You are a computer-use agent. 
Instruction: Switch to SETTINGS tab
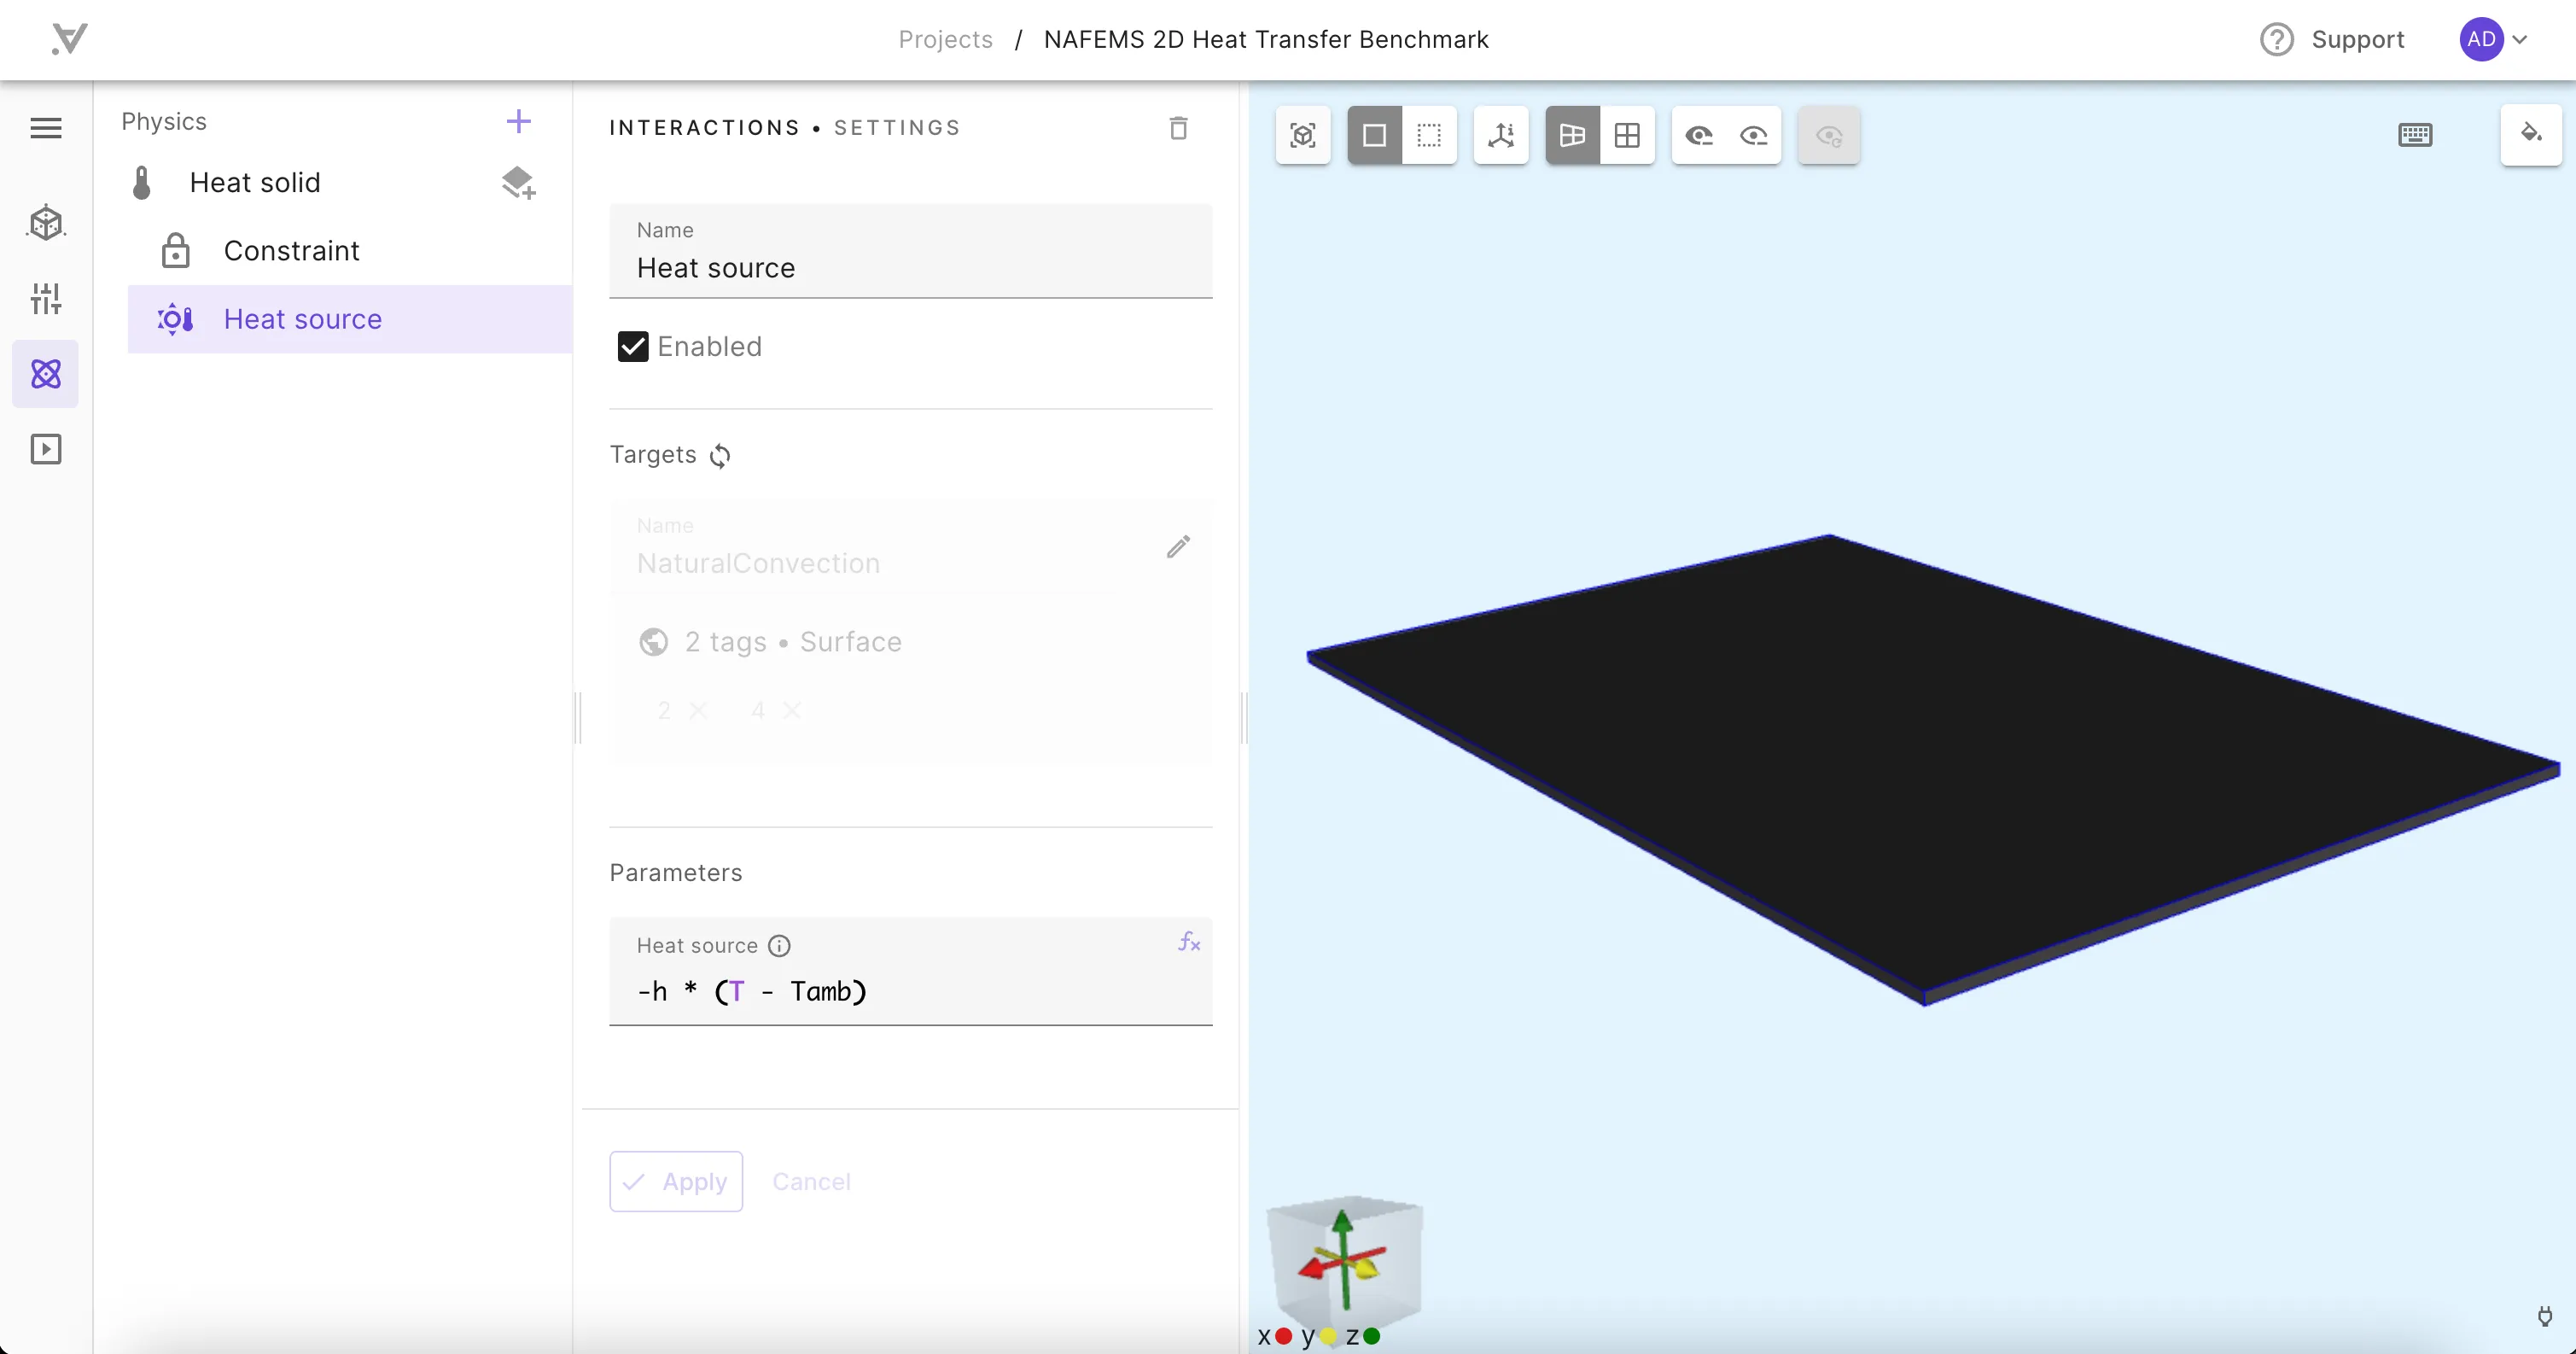click(898, 128)
